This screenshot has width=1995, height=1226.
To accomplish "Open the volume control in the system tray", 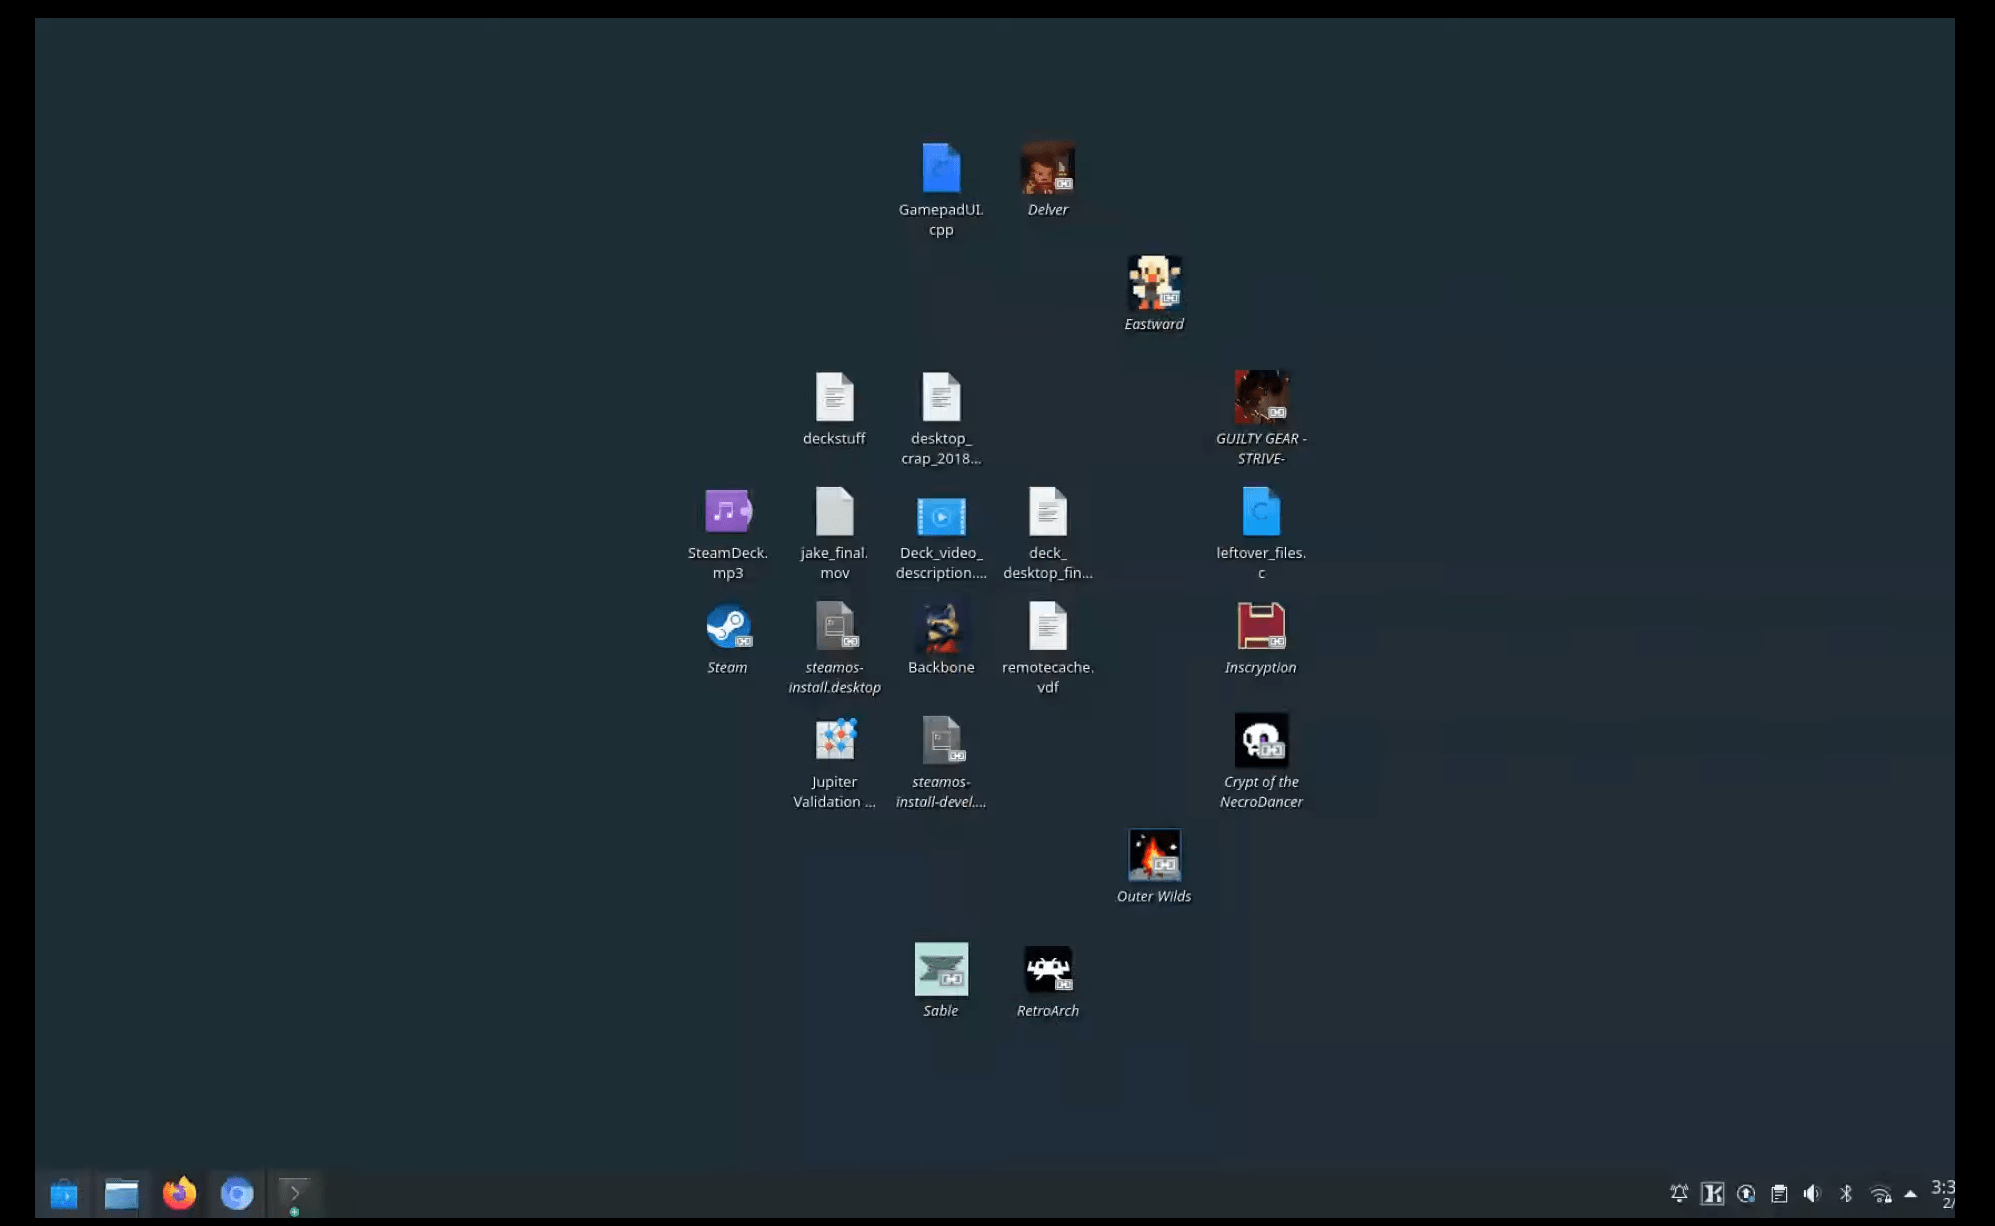I will coord(1813,1193).
